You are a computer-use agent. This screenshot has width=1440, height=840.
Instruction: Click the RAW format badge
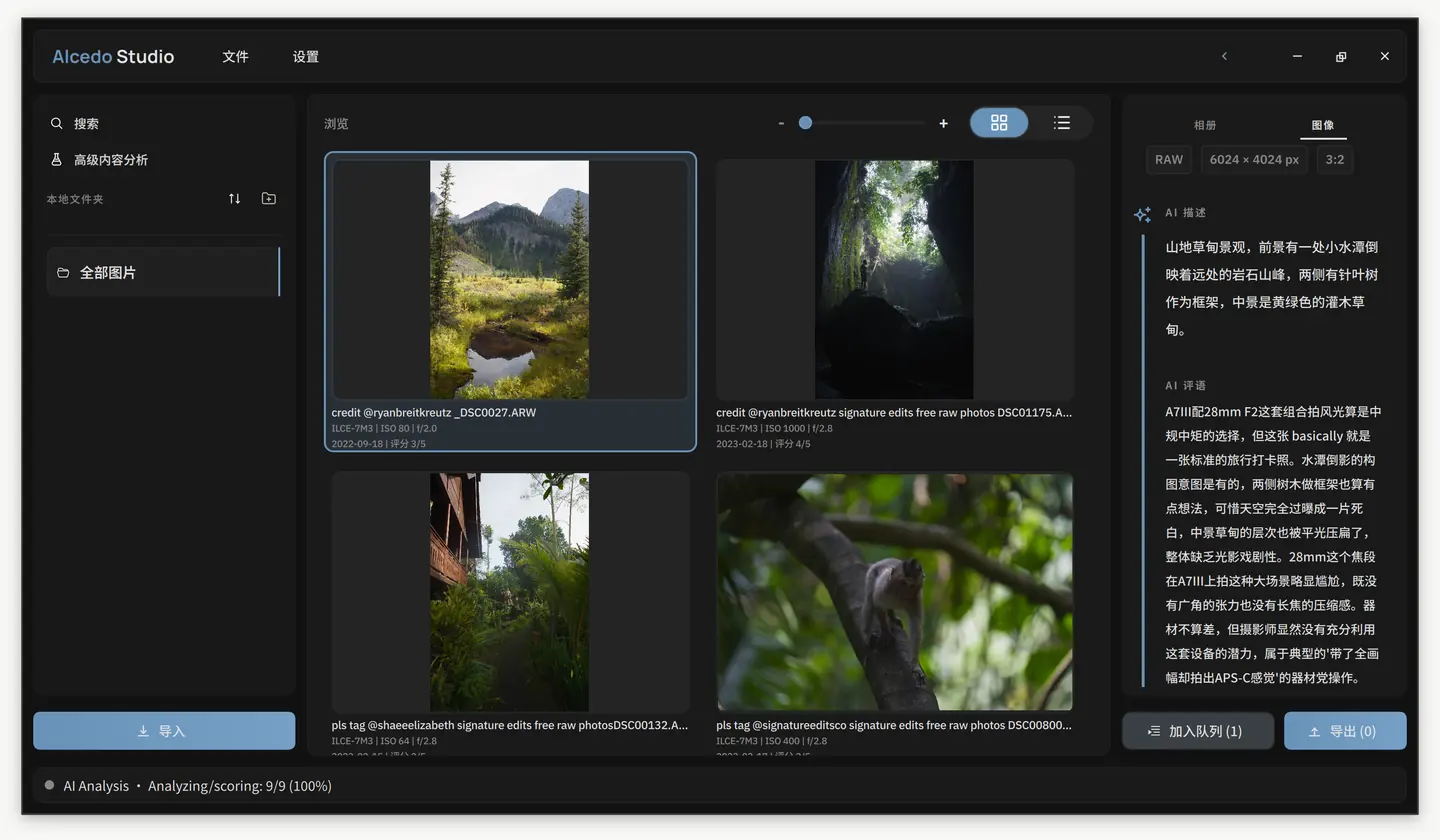pos(1169,160)
